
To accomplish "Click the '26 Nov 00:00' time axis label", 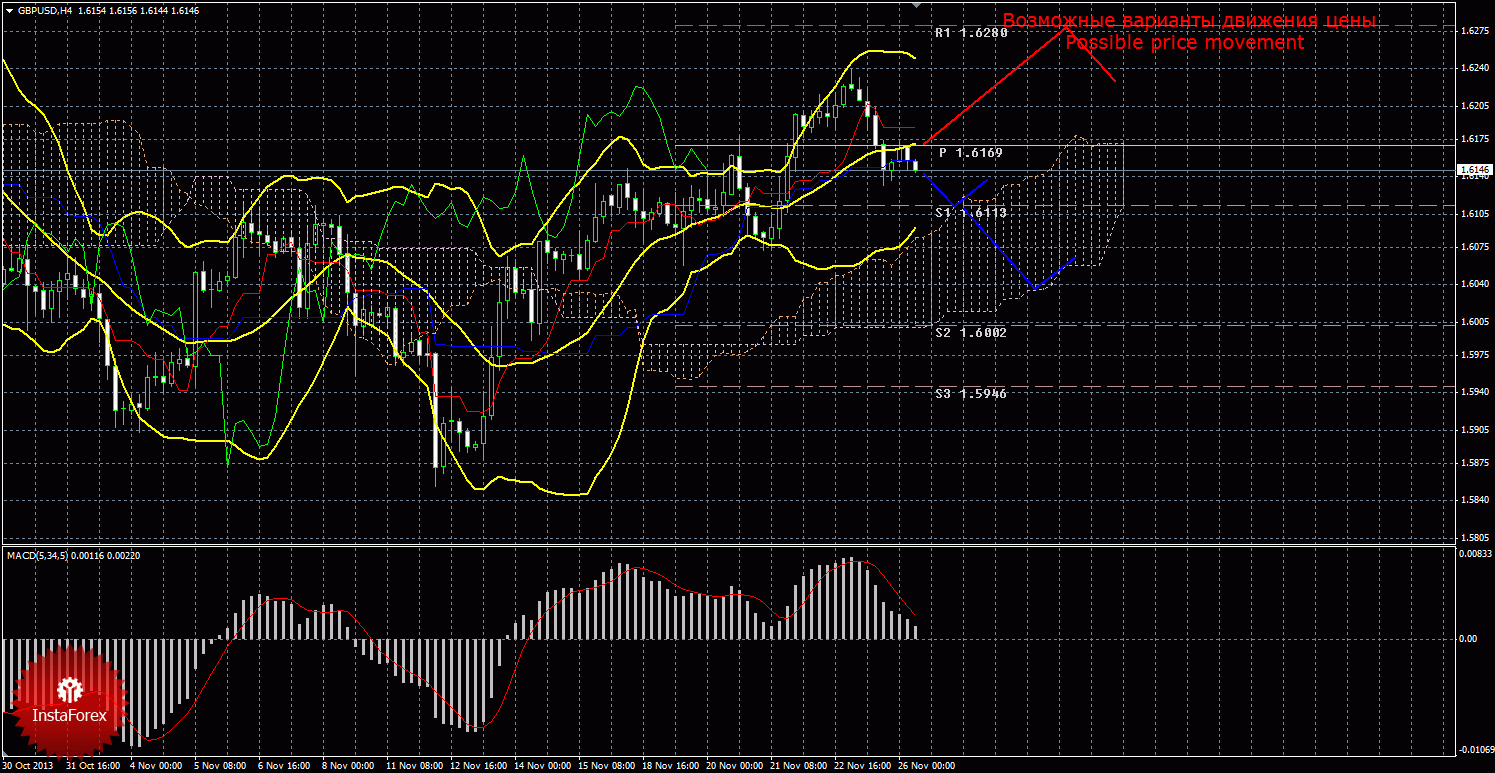I will 927,766.
